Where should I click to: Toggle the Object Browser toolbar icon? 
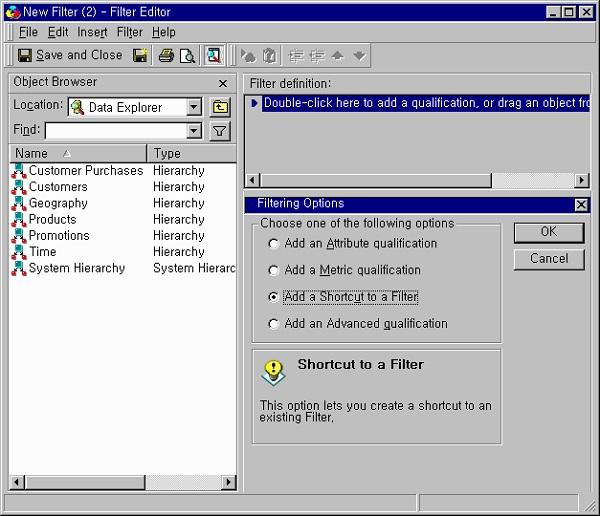pyautogui.click(x=214, y=56)
